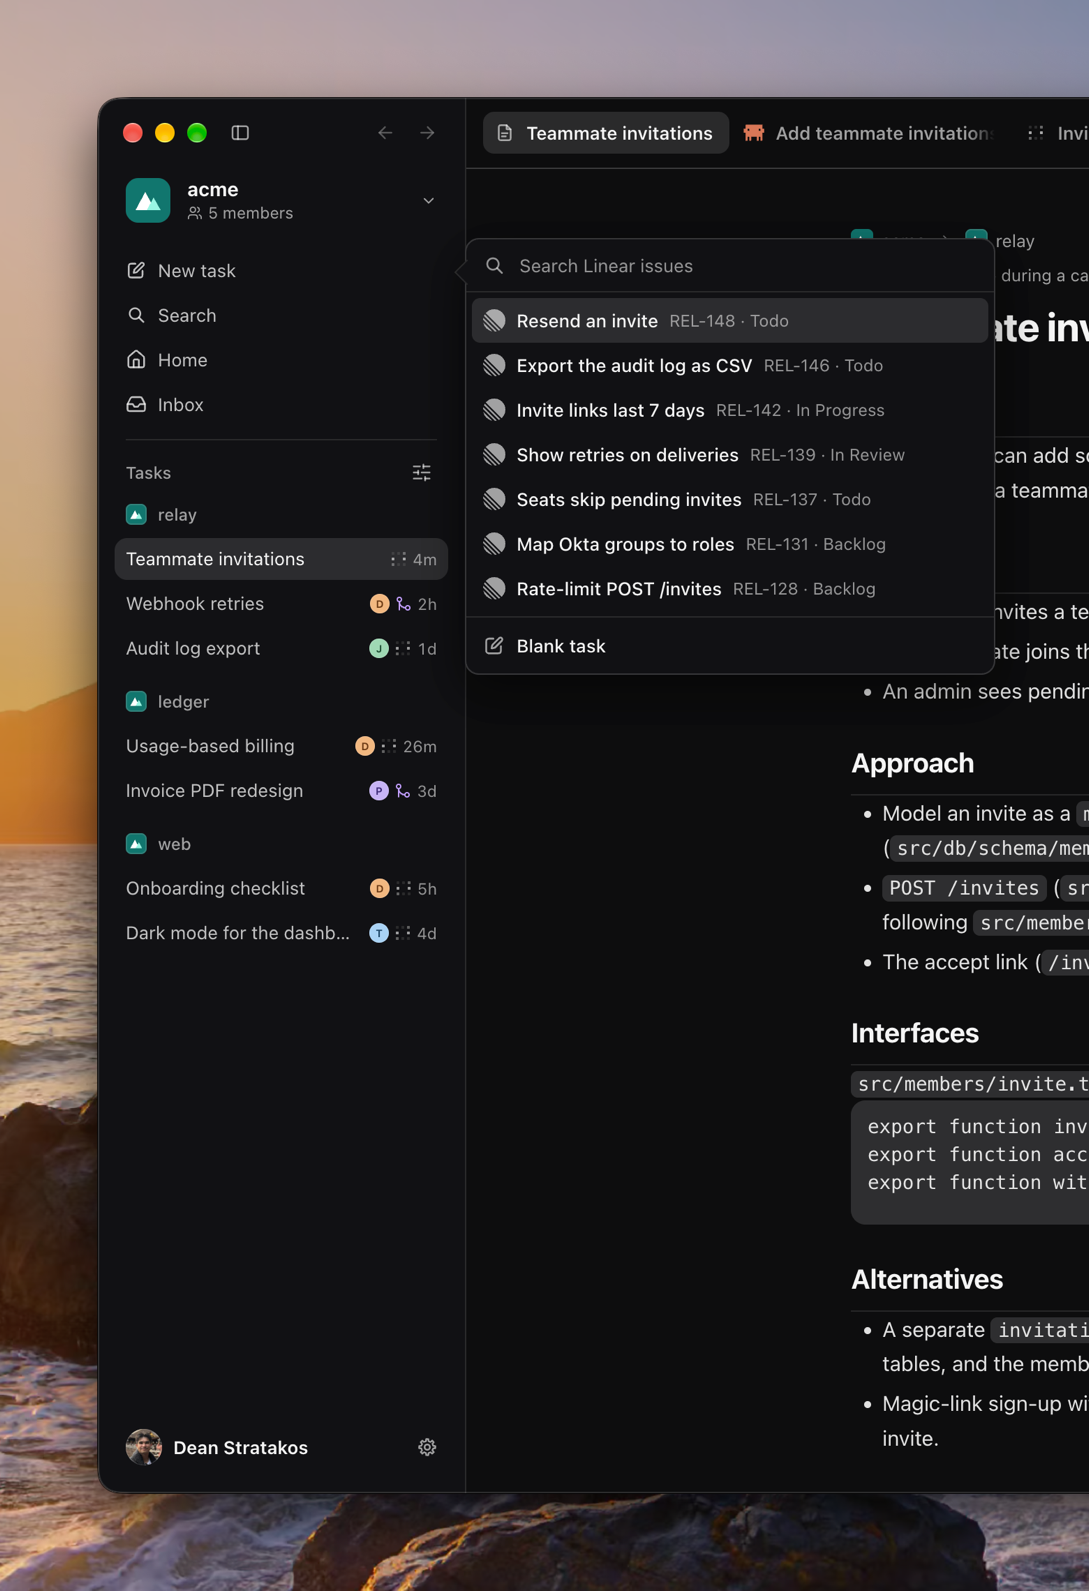Select the Resend an invite issue
Screen dimensions: 1089x1591
(x=730, y=321)
